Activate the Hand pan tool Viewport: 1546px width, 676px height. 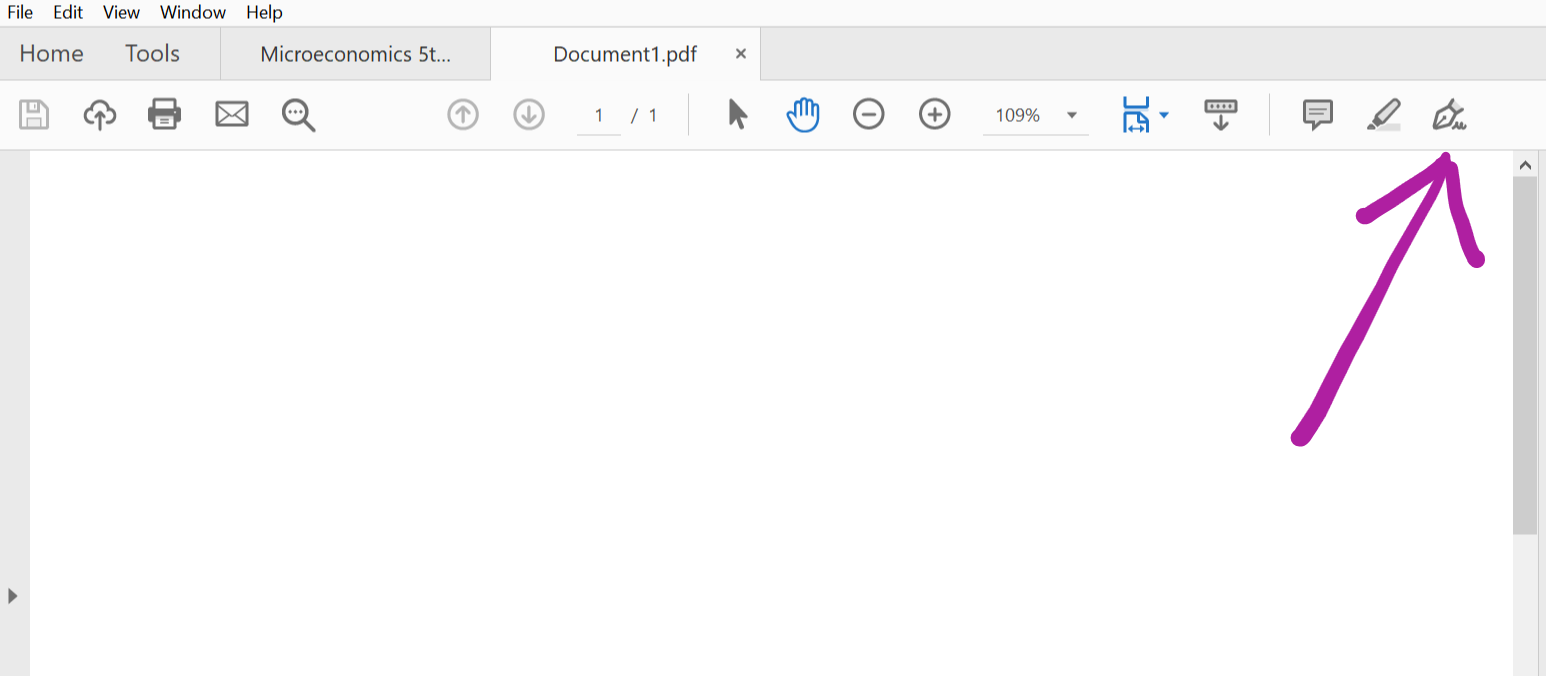[x=803, y=114]
